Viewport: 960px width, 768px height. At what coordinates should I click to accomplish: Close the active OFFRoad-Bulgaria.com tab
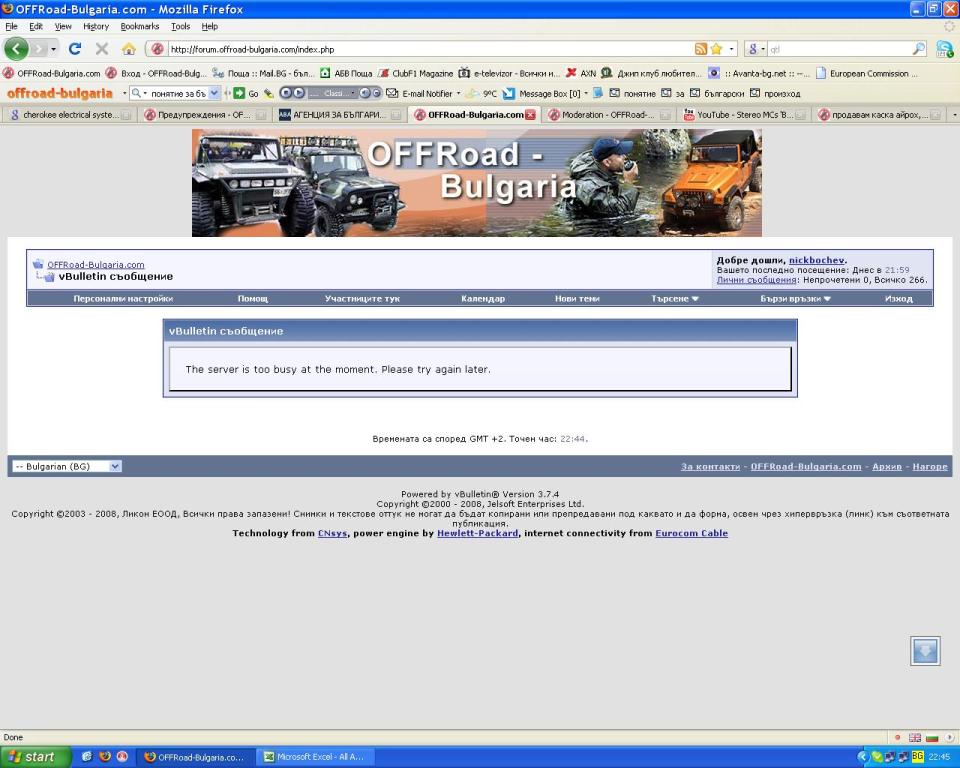click(530, 115)
